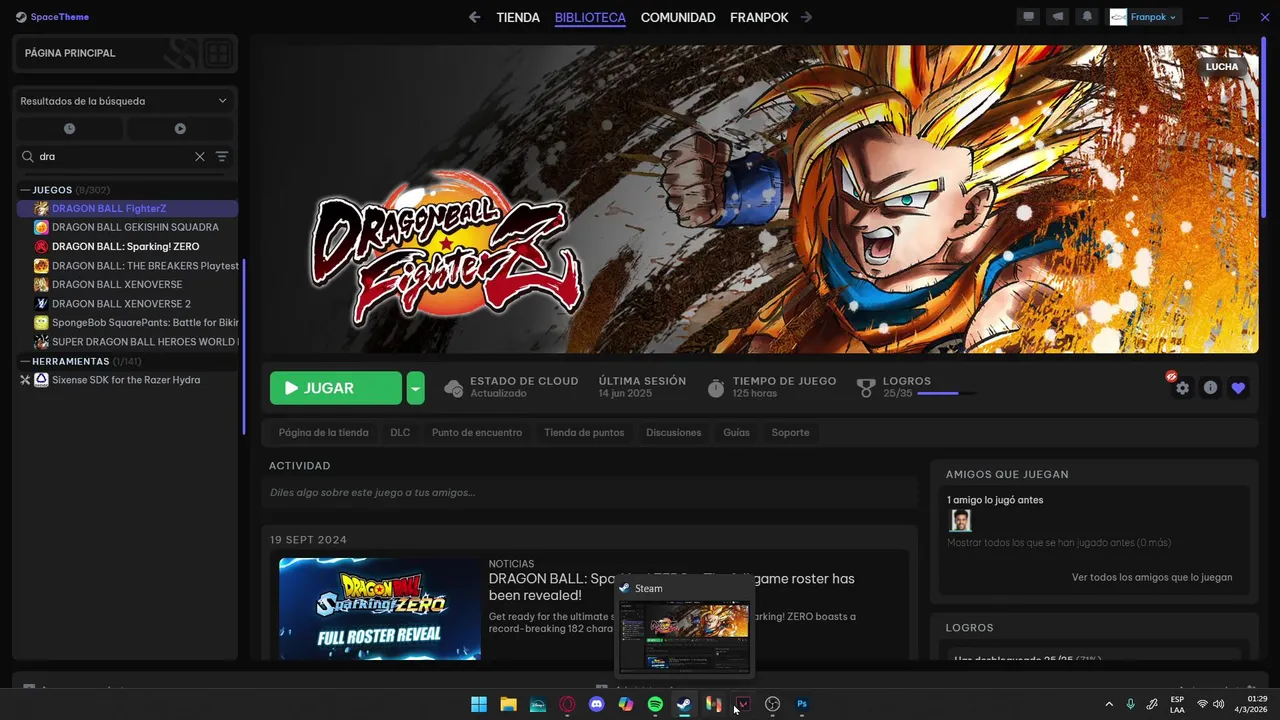The image size is (1280, 720).
Task: Click 'Mostrar todos los que se han jugado antes'
Action: 1059,543
